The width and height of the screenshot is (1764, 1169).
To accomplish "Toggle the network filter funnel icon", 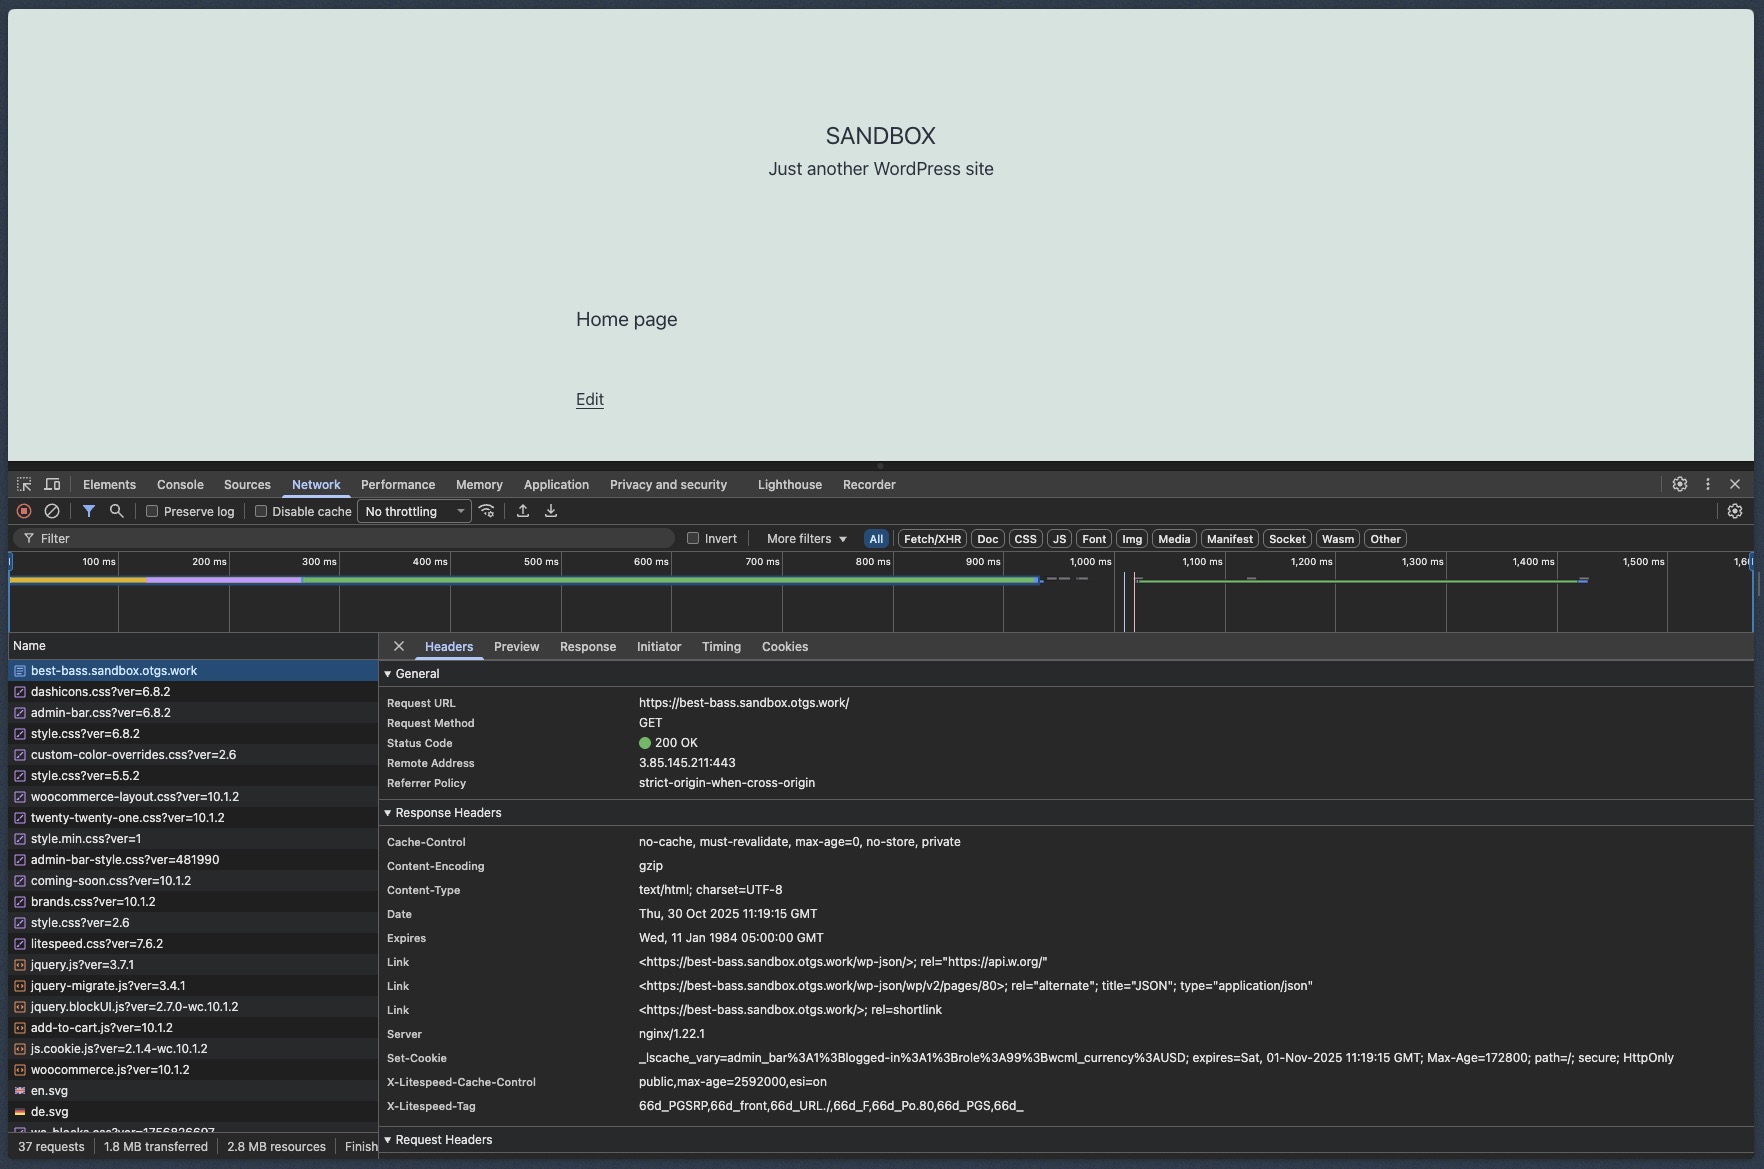I will [89, 511].
